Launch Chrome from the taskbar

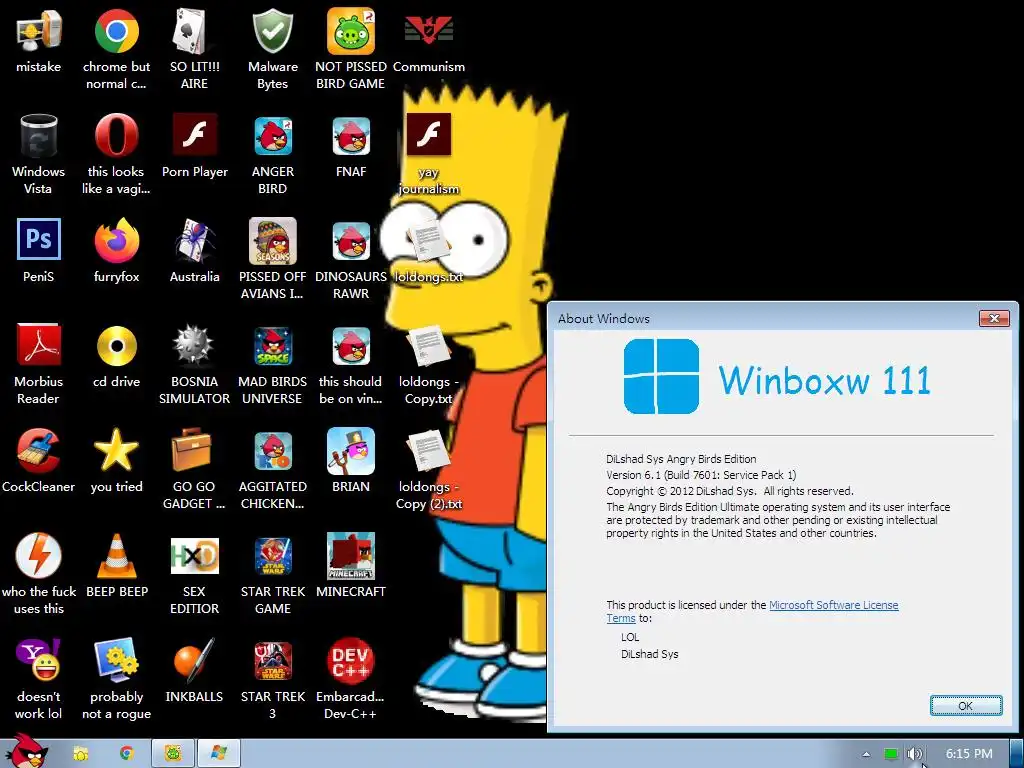[x=126, y=754]
